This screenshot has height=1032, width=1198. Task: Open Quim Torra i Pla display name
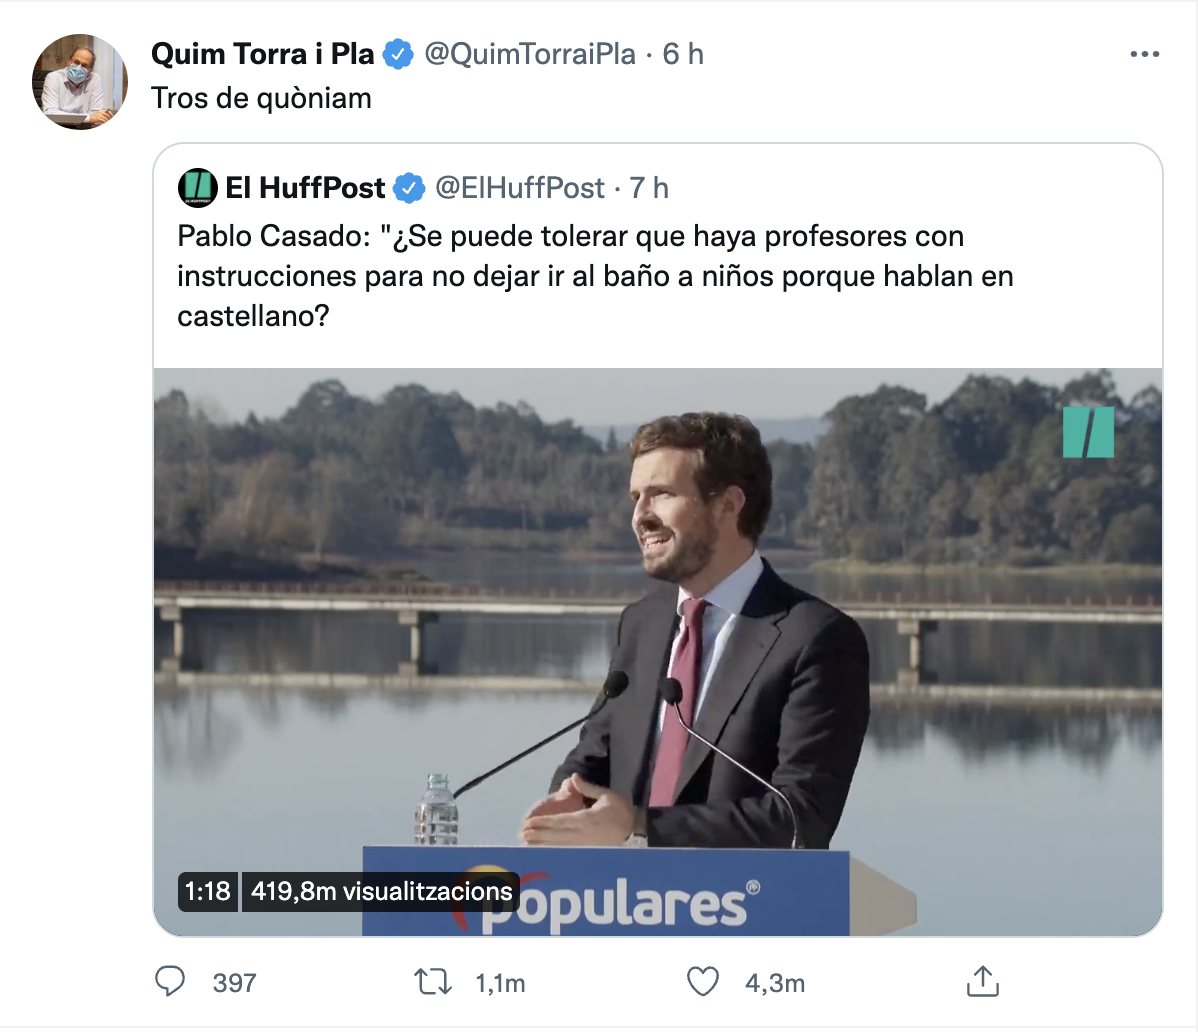[x=262, y=54]
